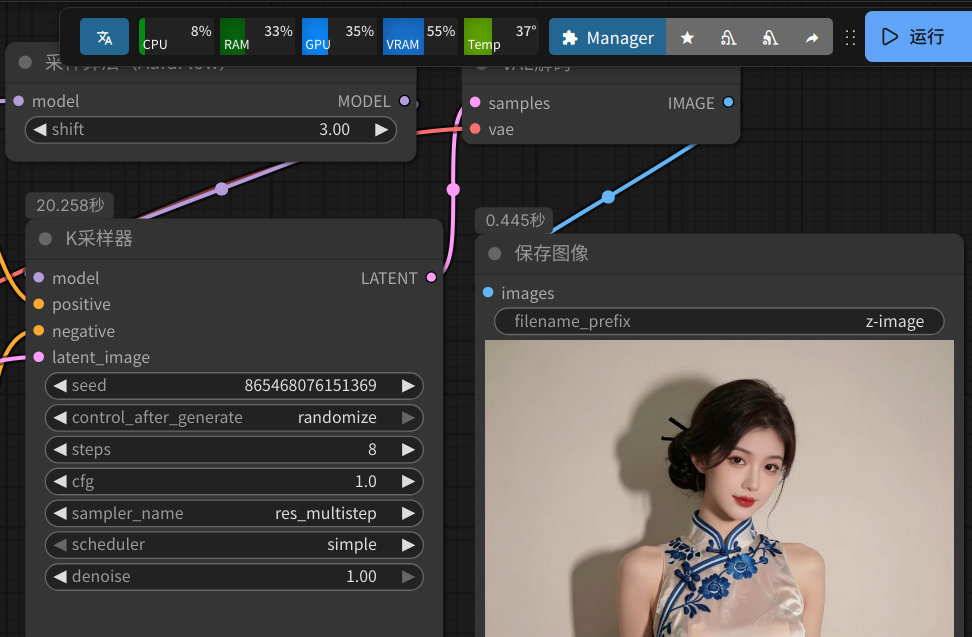972x637 pixels.
Task: Click next arrow on sampler_name
Action: tap(408, 513)
